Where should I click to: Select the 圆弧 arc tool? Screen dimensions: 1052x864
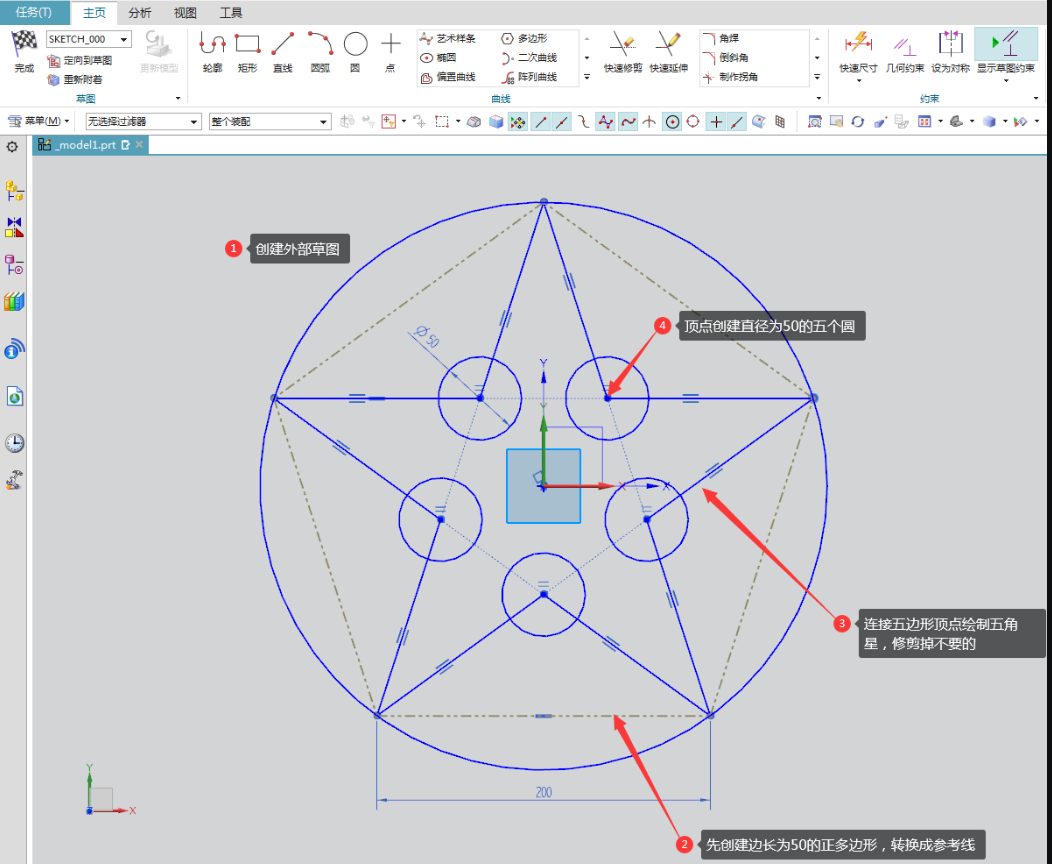(320, 52)
